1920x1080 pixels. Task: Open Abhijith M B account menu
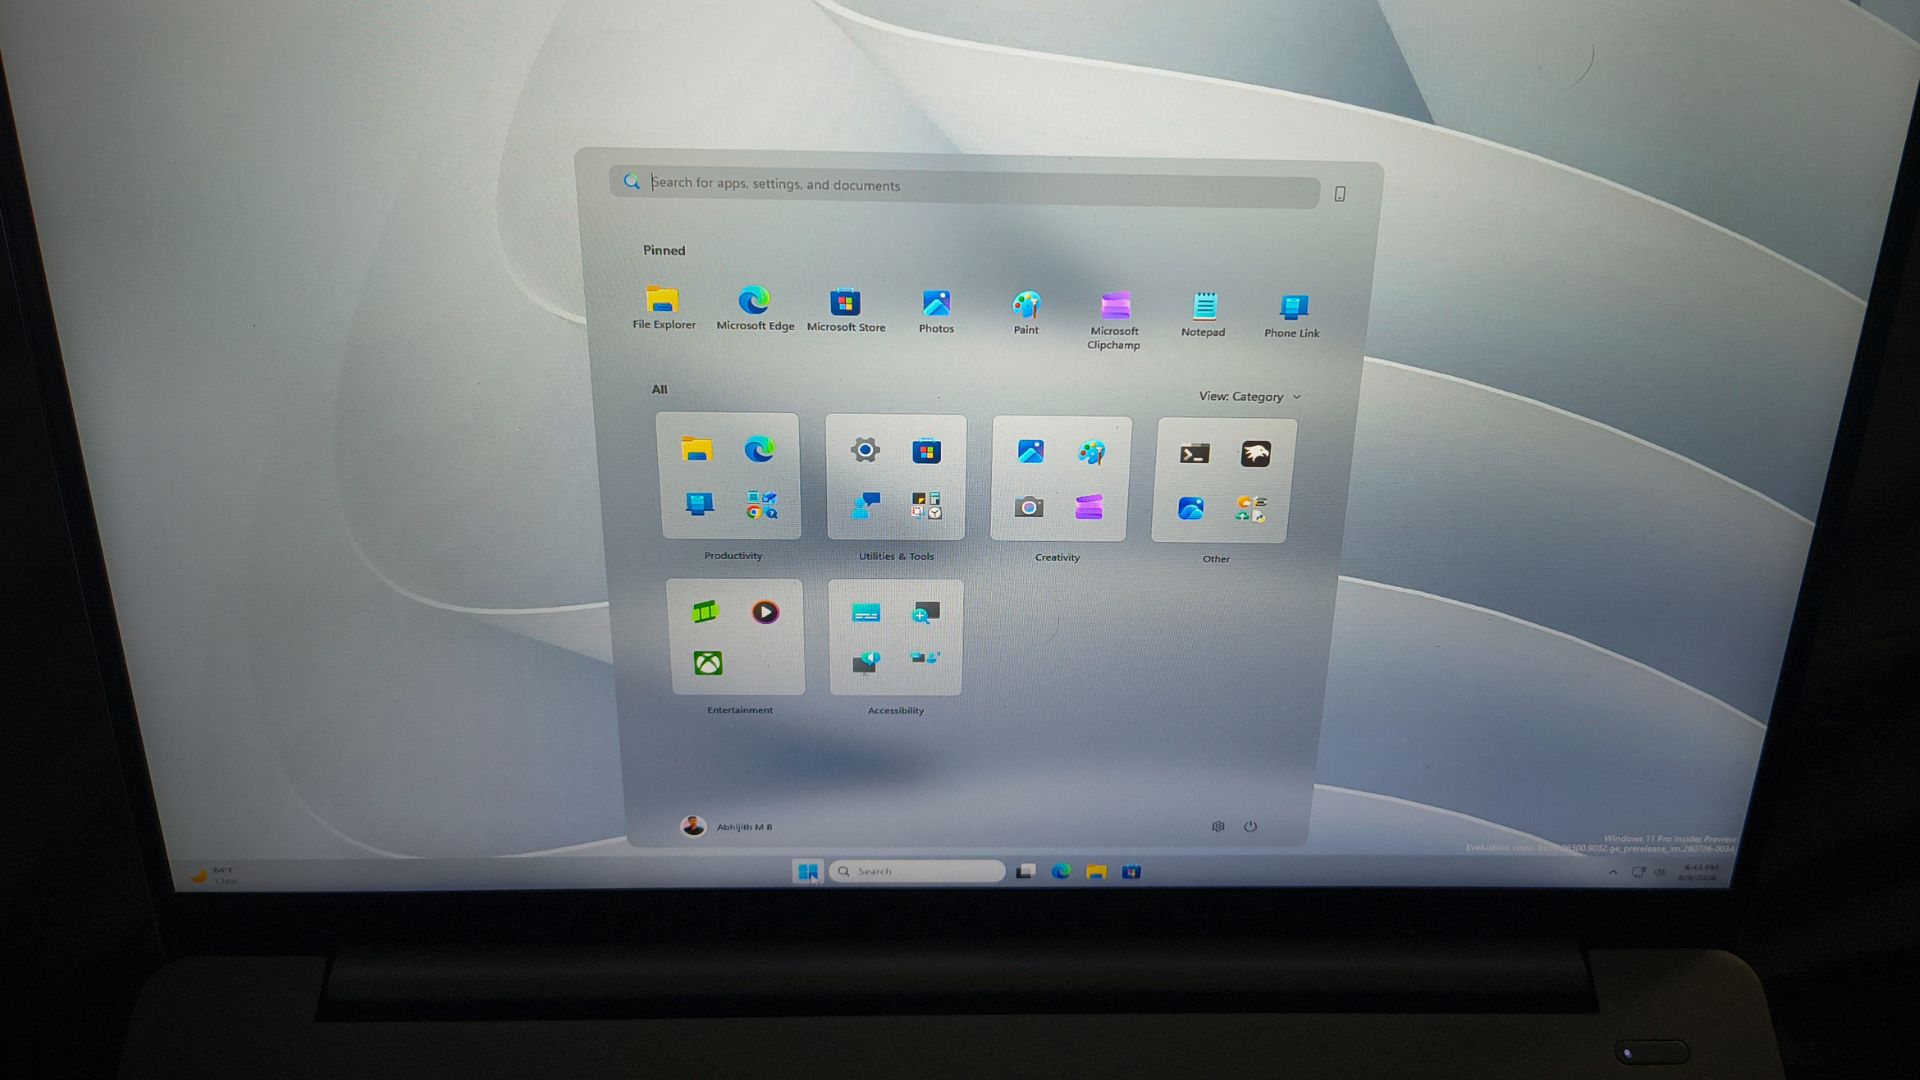(727, 826)
